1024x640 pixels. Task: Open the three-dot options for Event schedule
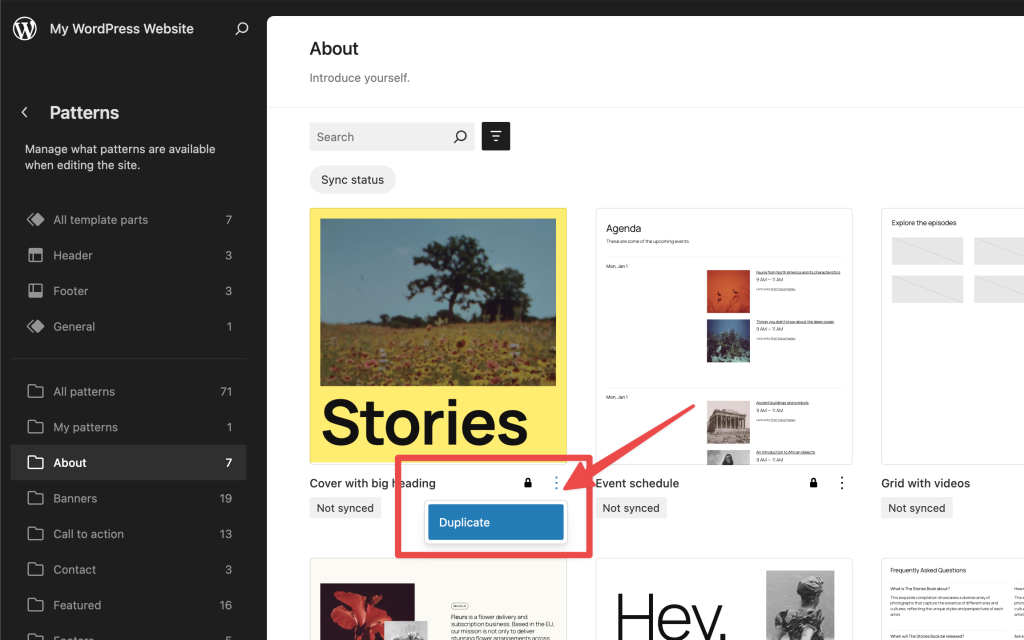click(841, 482)
